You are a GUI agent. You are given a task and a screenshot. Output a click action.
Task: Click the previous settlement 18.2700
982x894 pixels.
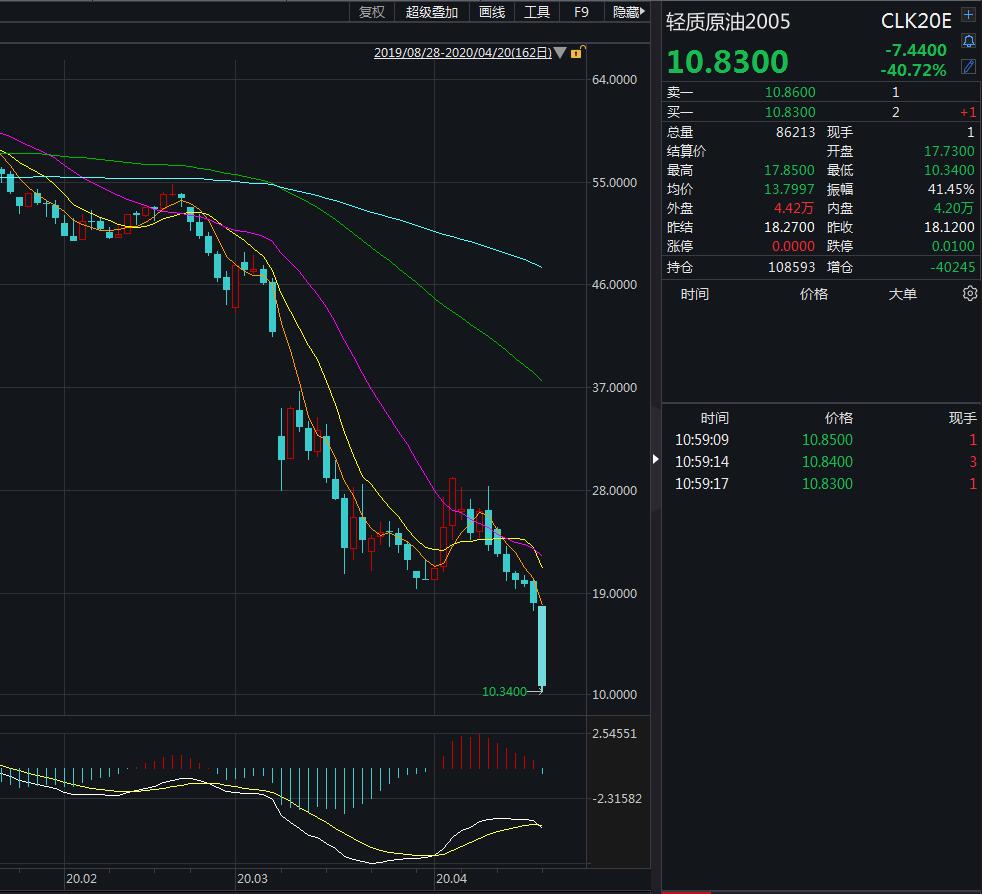point(789,227)
